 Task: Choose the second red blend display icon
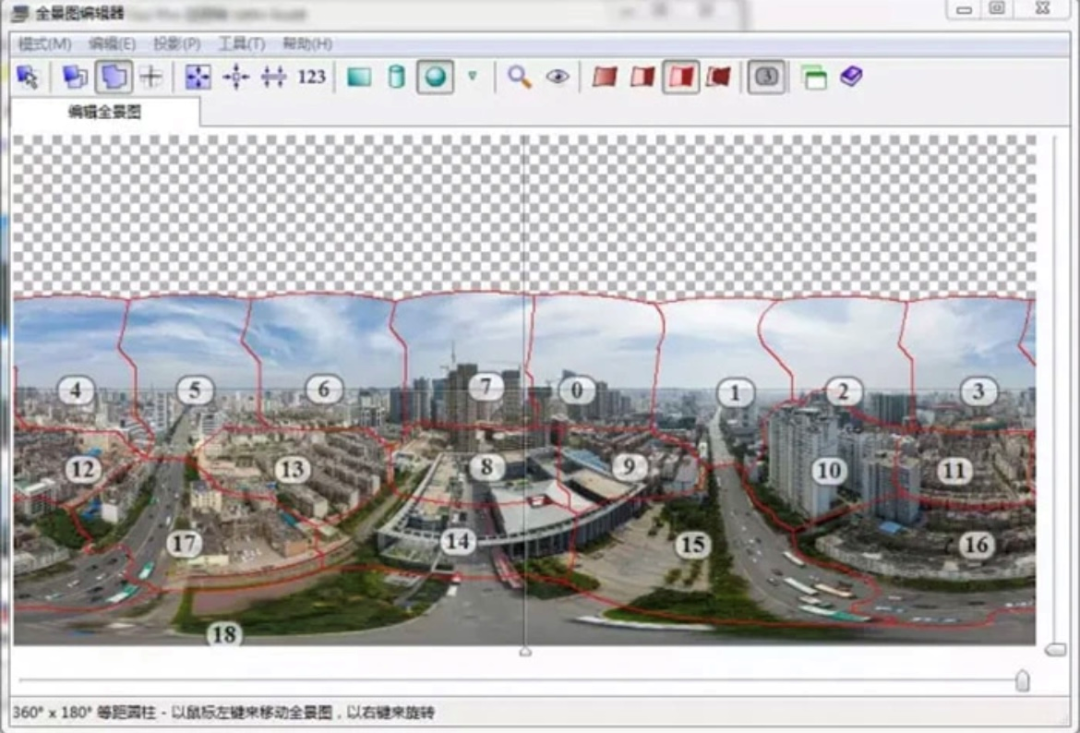(x=642, y=76)
